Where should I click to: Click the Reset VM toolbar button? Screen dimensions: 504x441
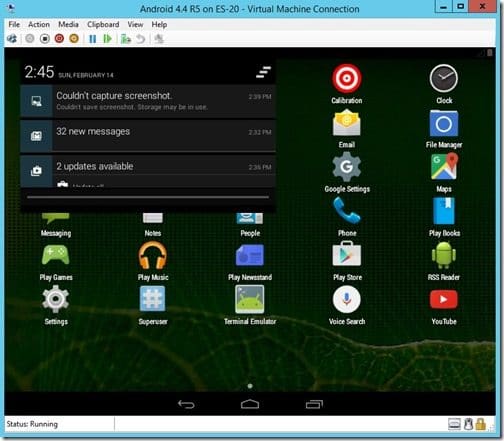pyautogui.click(x=107, y=39)
